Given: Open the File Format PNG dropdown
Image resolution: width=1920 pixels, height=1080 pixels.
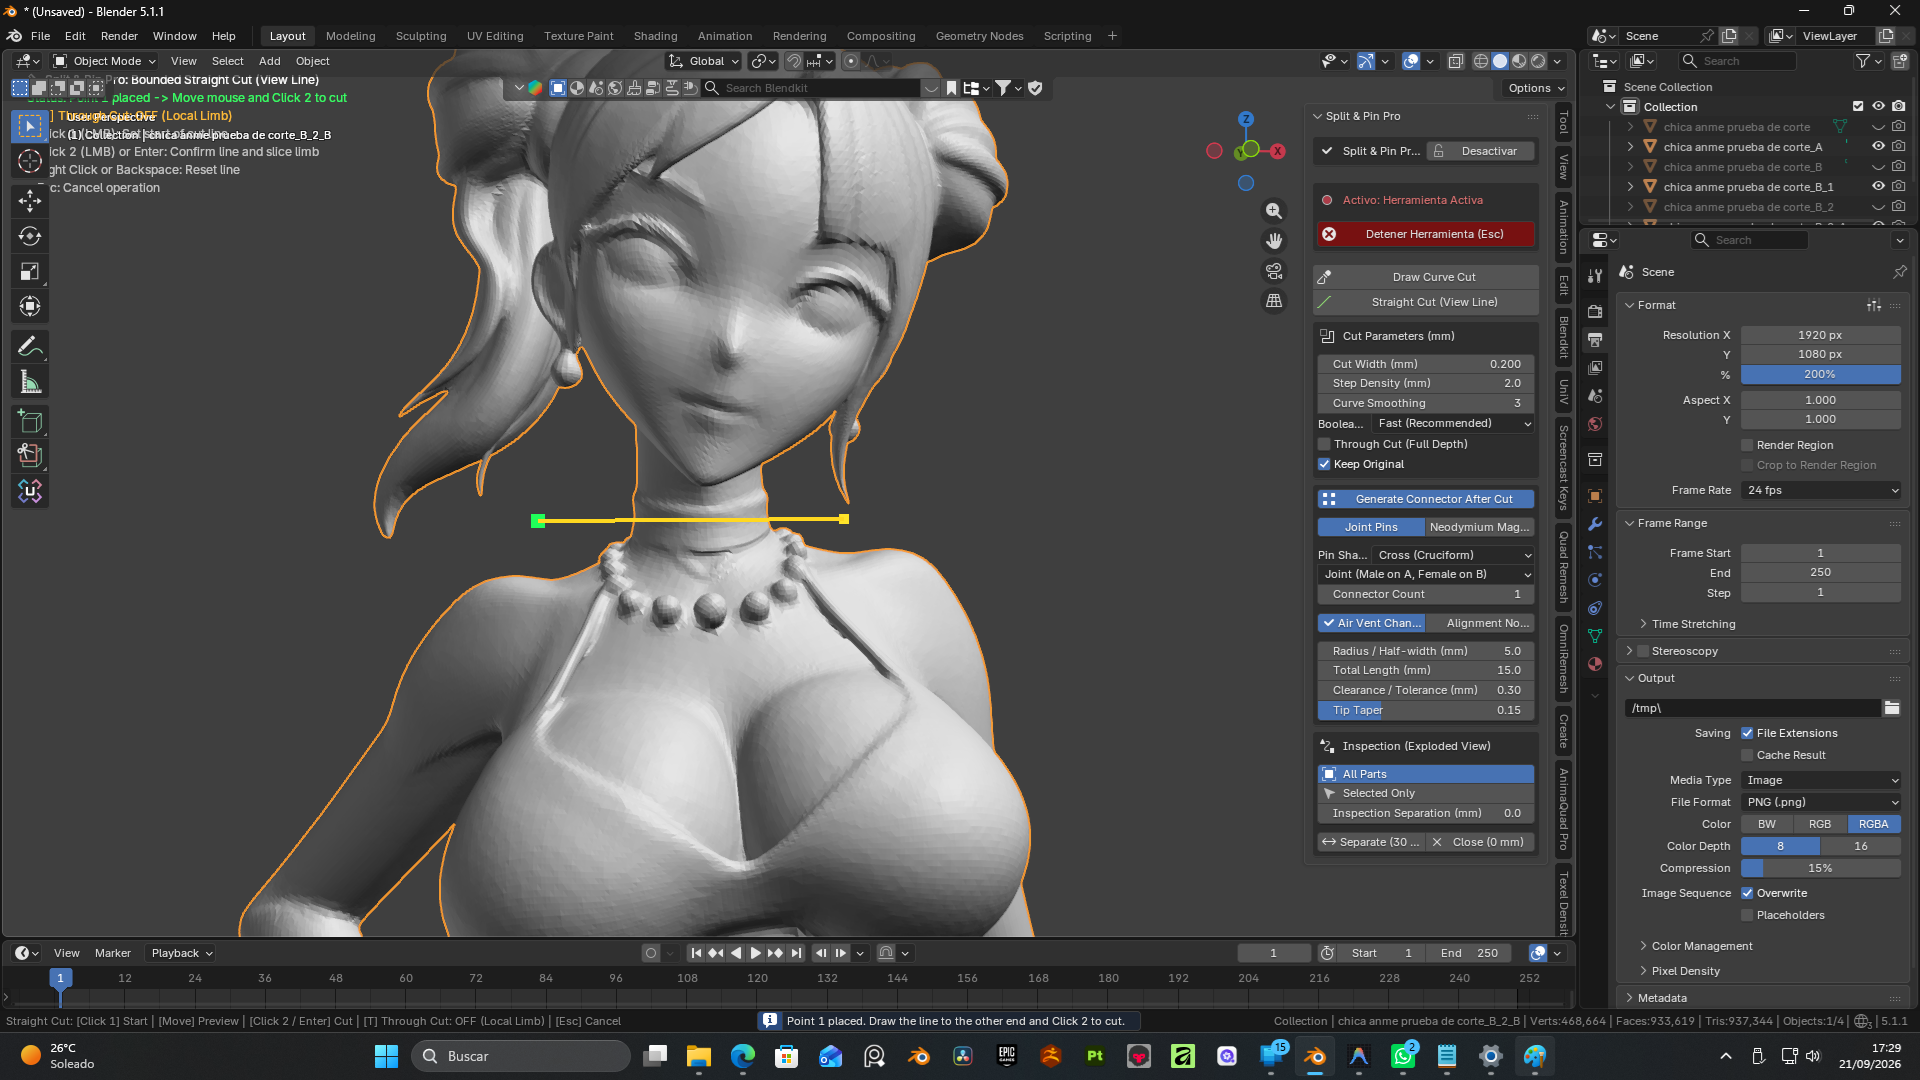Looking at the screenshot, I should pyautogui.click(x=1821, y=802).
